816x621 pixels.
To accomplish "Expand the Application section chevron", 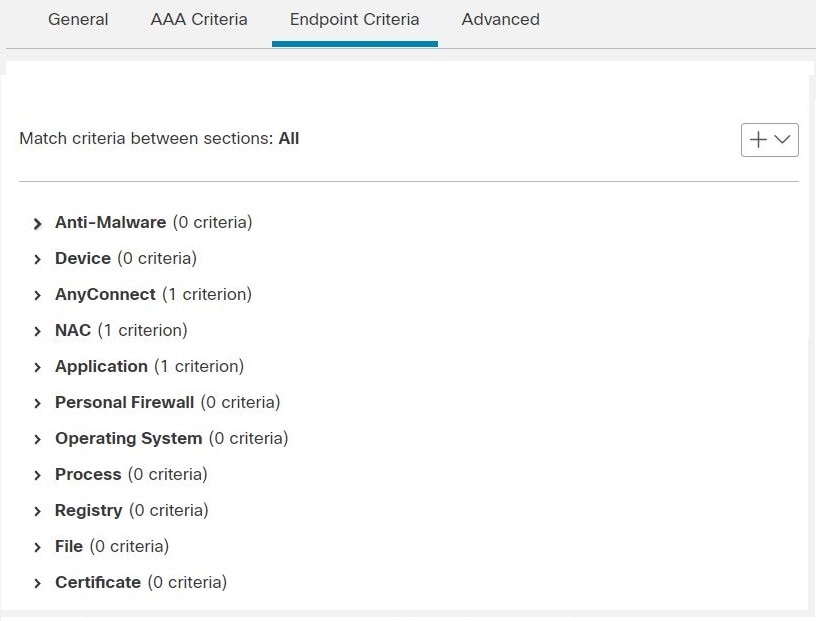I will tap(37, 367).
